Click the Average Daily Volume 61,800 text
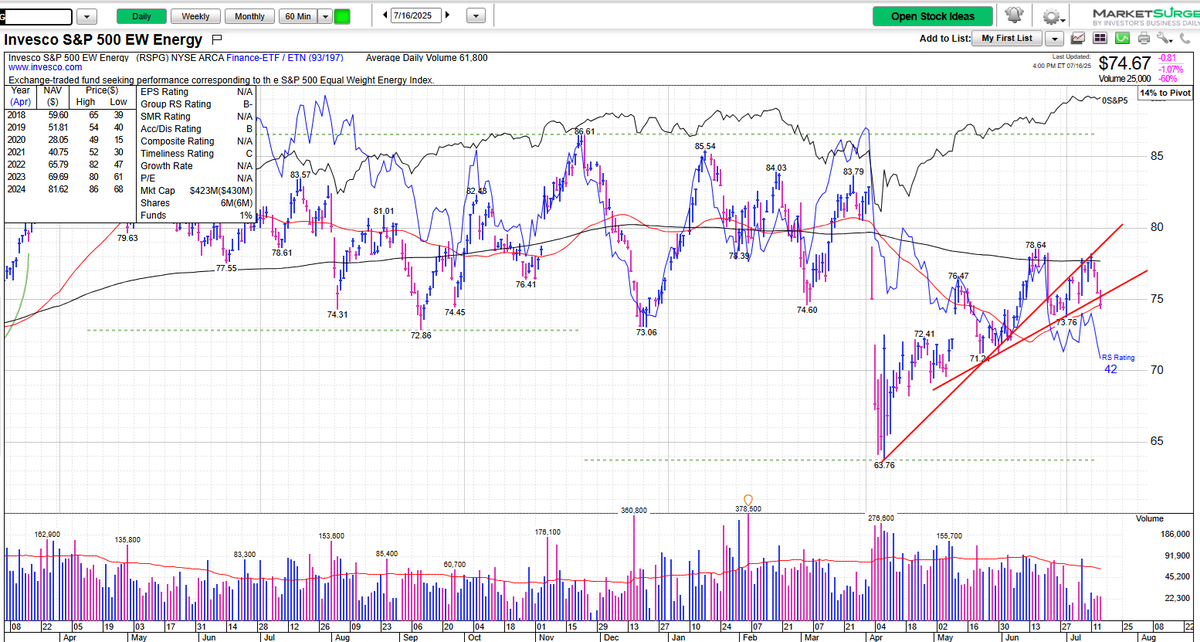1200x642 pixels. coord(427,58)
